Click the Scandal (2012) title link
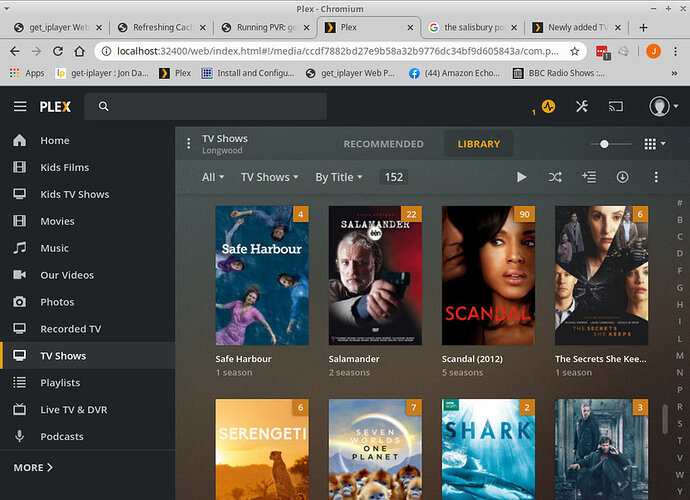This screenshot has height=500, width=690. tap(472, 359)
